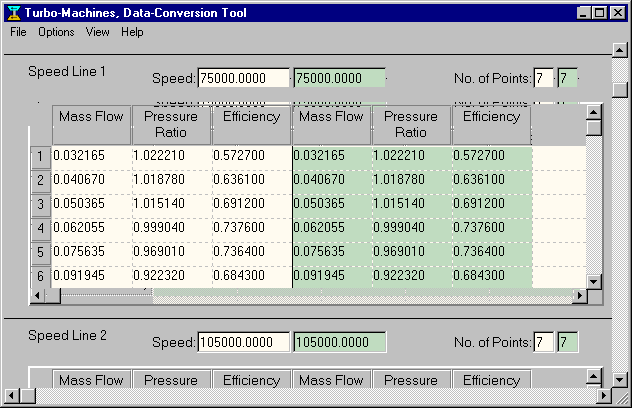Click green cell 0.075635 in row 5
The height and width of the screenshot is (408, 632).
[332, 252]
